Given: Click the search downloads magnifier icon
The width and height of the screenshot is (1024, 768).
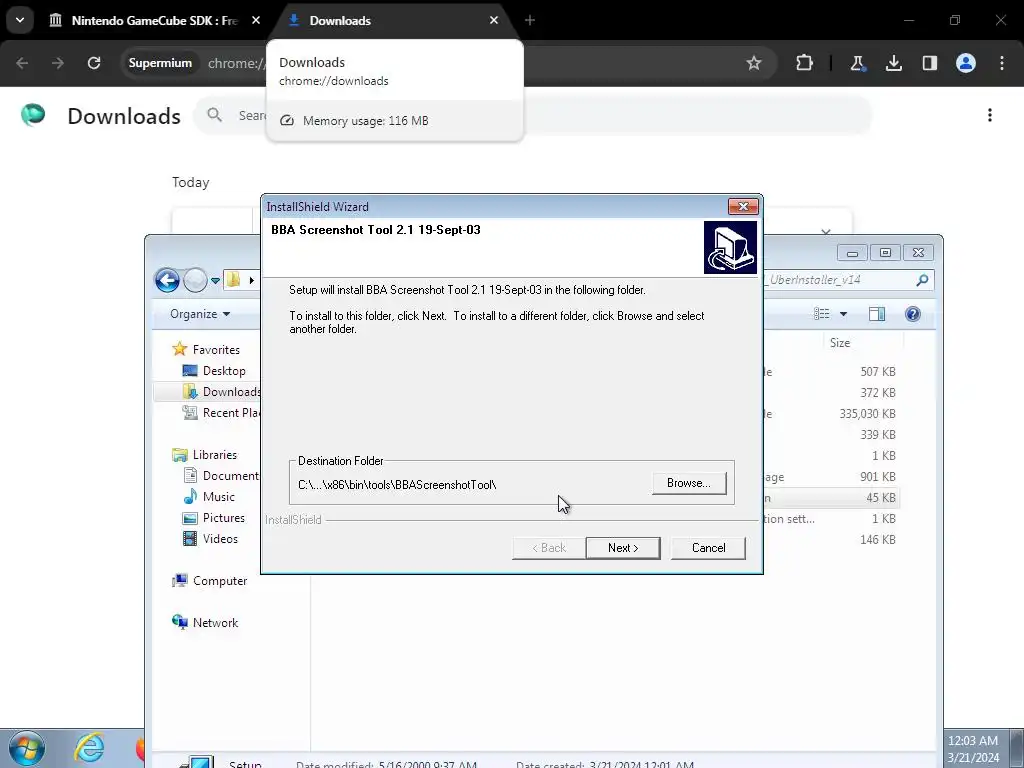Looking at the screenshot, I should coord(214,115).
